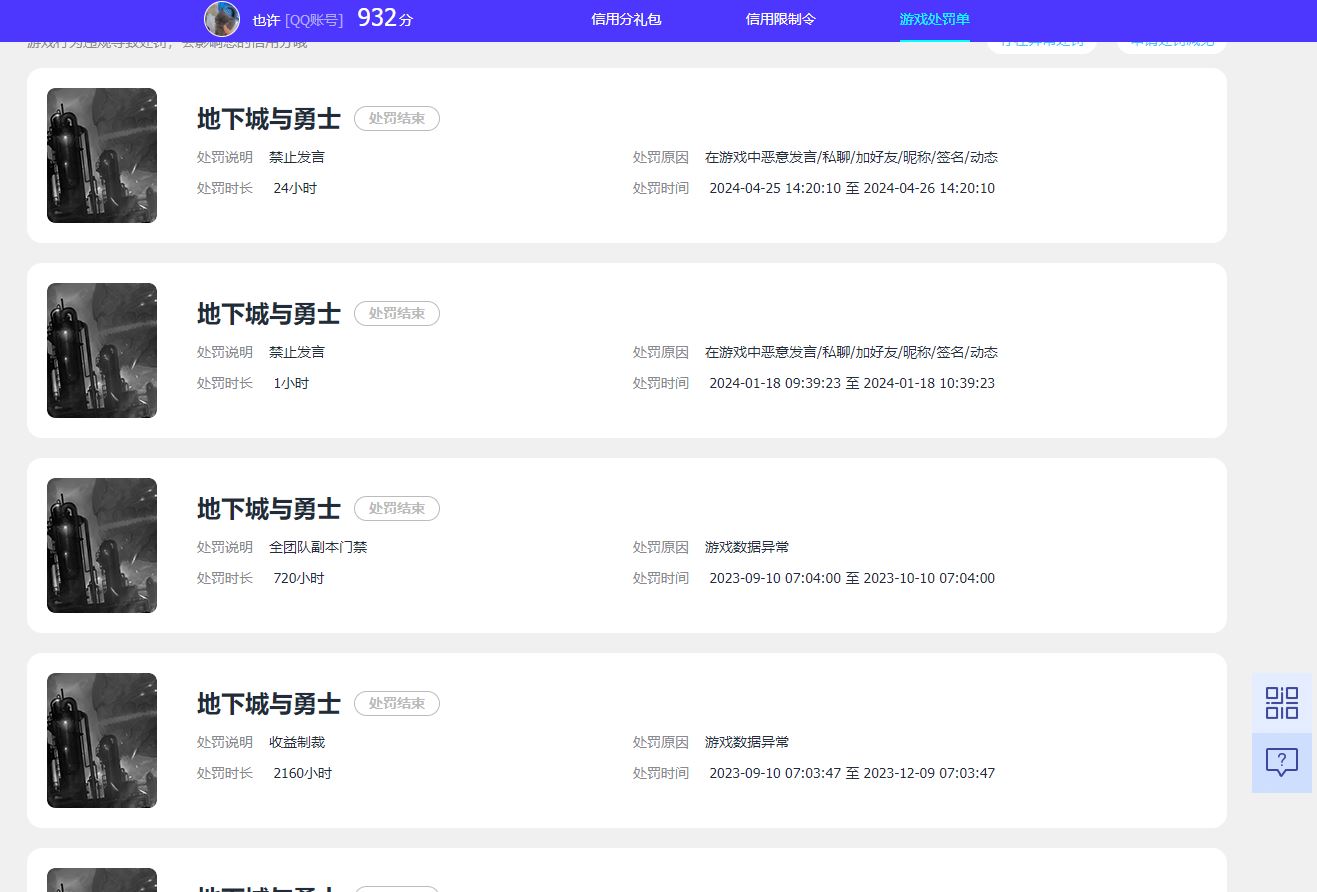
Task: Click game thumbnail of the 收益制裁 record
Action: (x=102, y=740)
